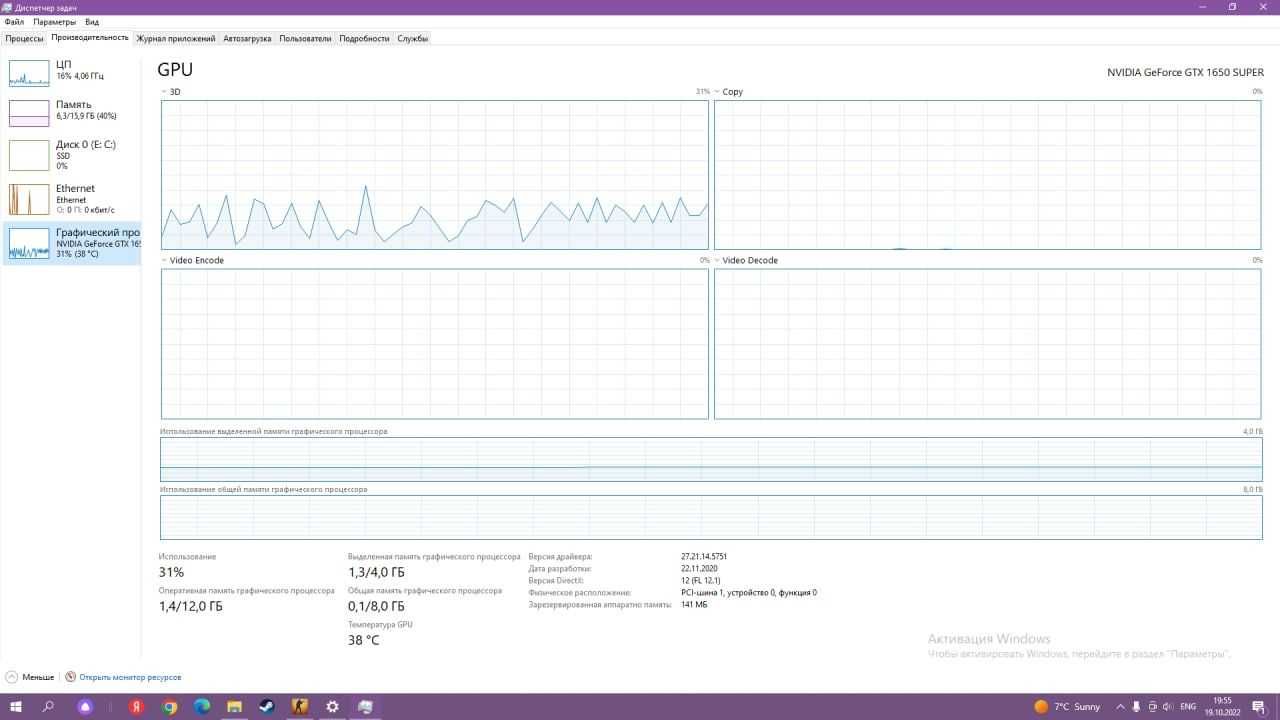The width and height of the screenshot is (1280, 720).
Task: Select the Графический процессор item
Action: (x=72, y=243)
